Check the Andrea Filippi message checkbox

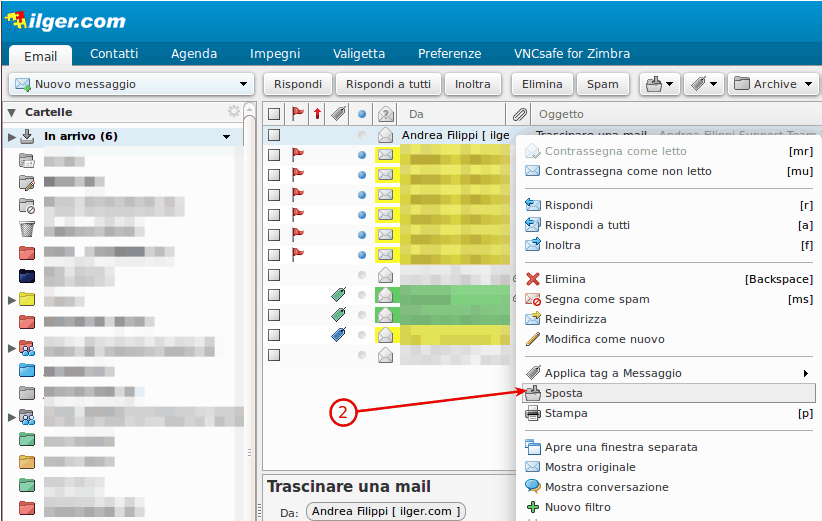(274, 135)
